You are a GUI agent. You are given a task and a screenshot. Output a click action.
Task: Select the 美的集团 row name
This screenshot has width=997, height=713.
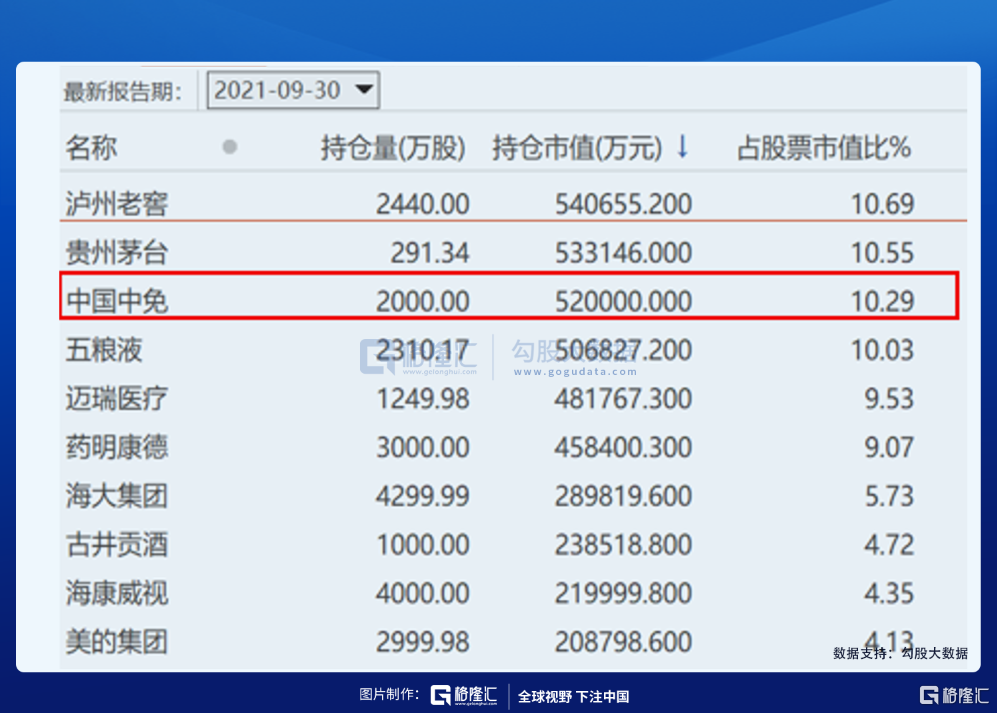point(117,642)
